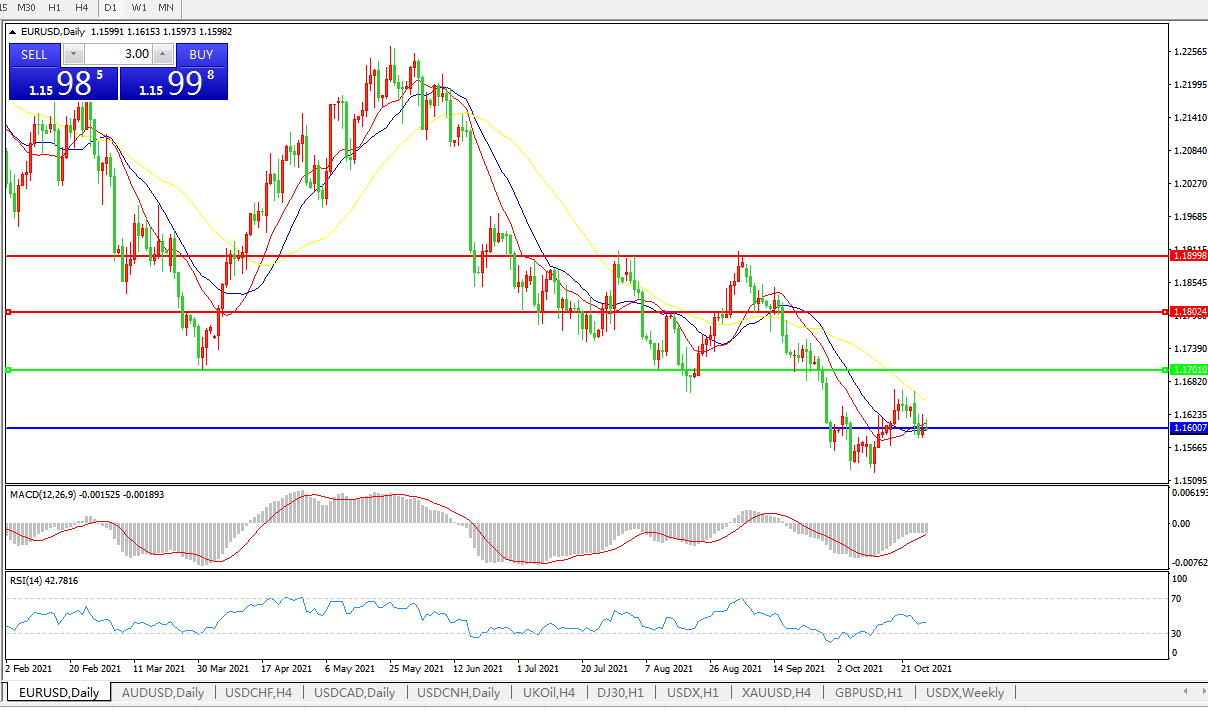Click the 3.00 volume input field
This screenshot has height=711, width=1208.
(x=118, y=54)
